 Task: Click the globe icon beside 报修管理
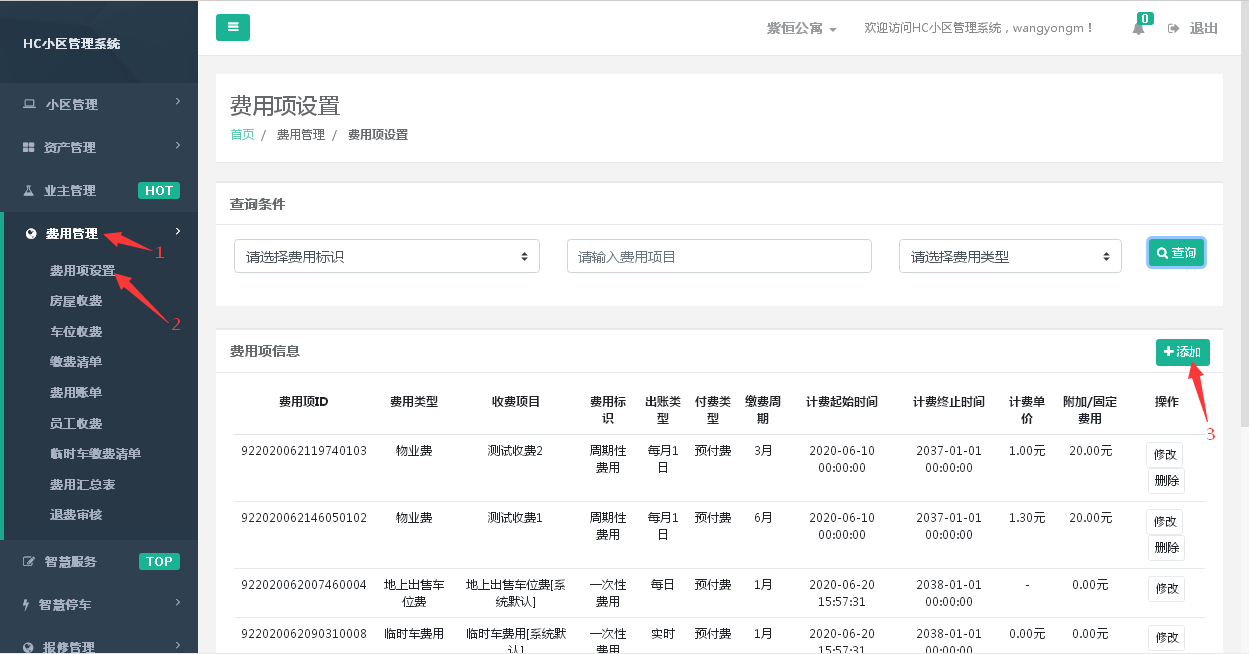tap(29, 647)
